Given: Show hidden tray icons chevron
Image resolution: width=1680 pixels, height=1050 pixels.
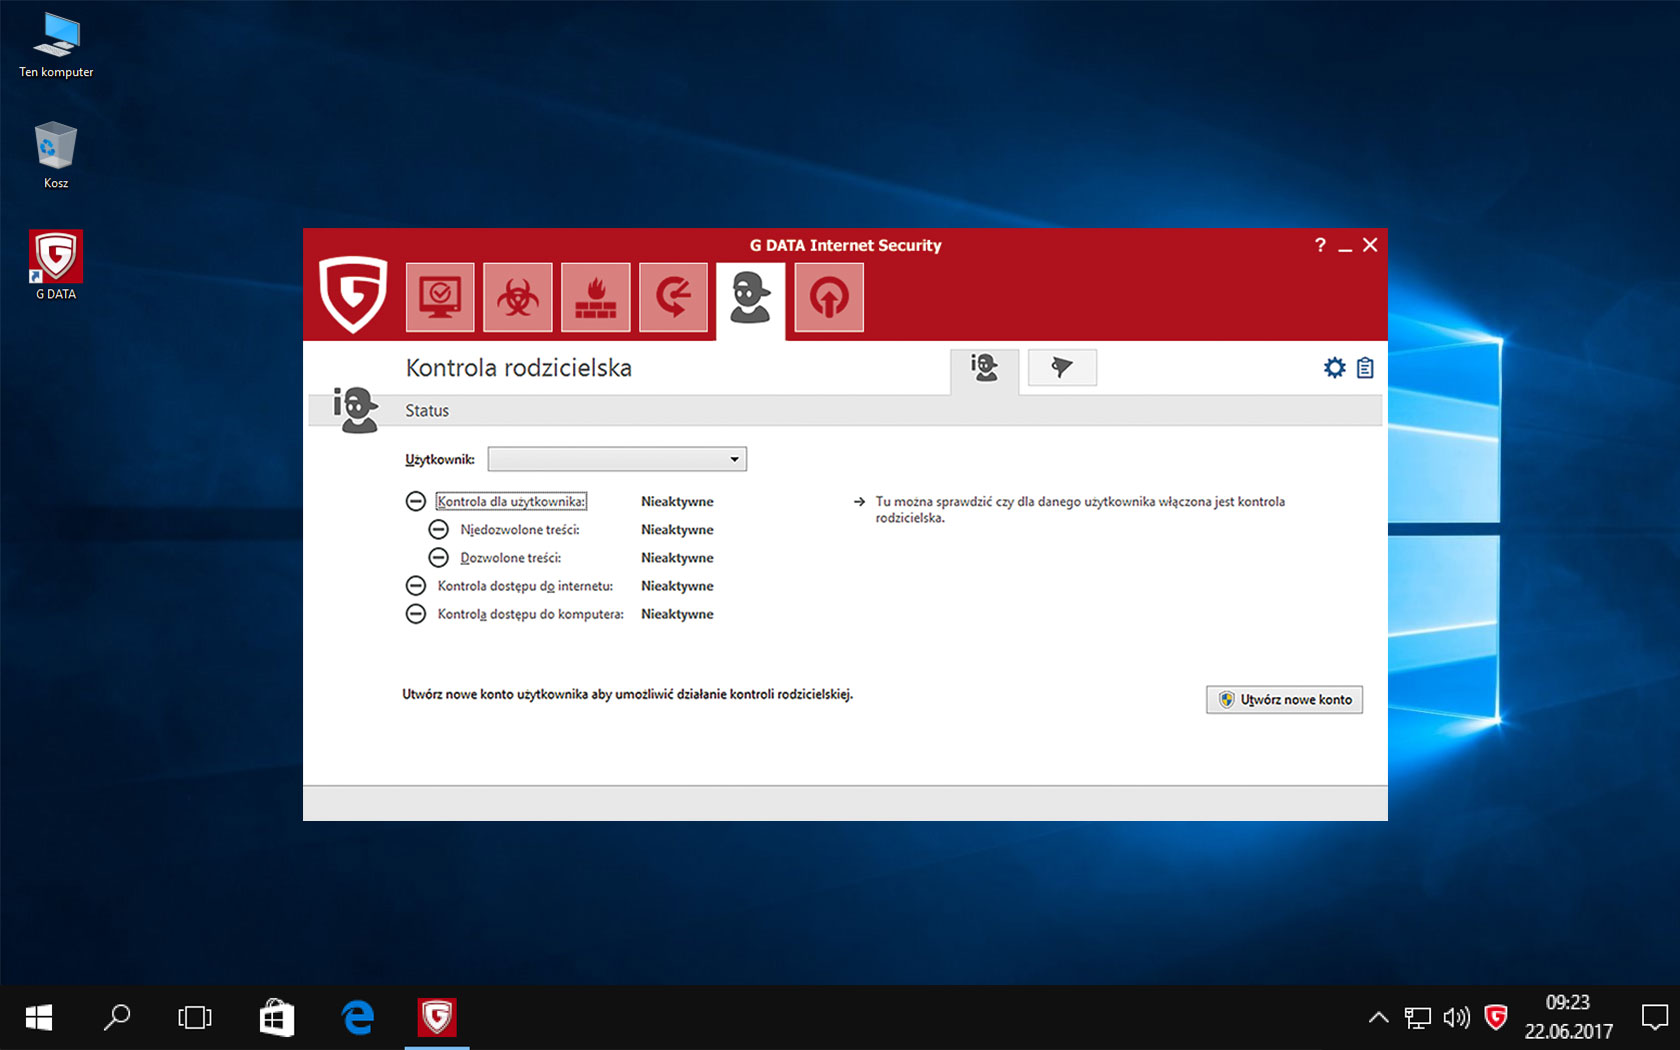Looking at the screenshot, I should pos(1378,1018).
